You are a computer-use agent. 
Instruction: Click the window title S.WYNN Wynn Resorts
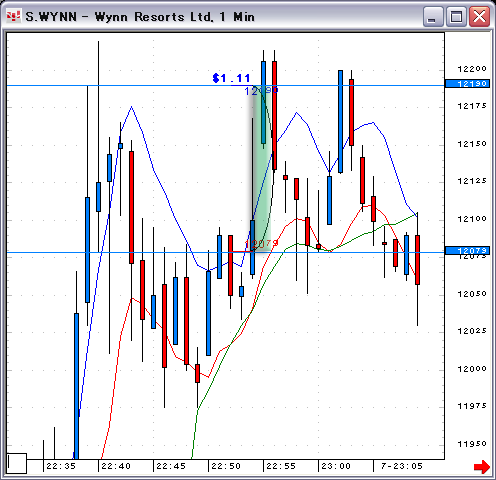[140, 16]
